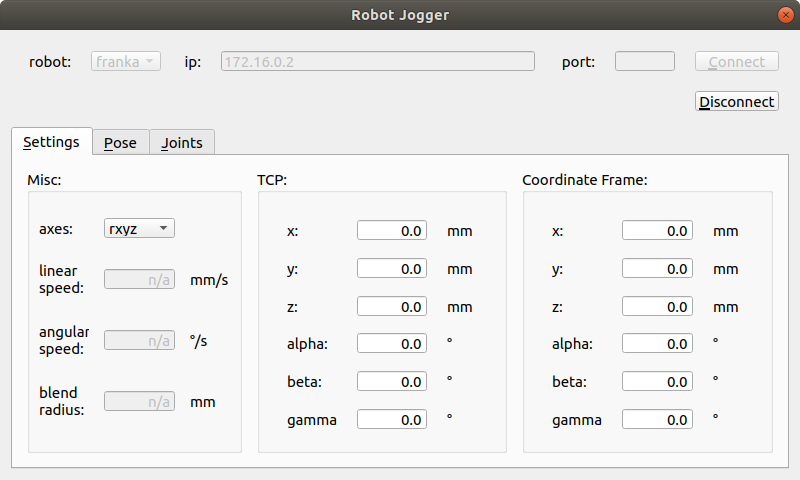800x480 pixels.
Task: Click the linear speed field
Action: tap(139, 279)
